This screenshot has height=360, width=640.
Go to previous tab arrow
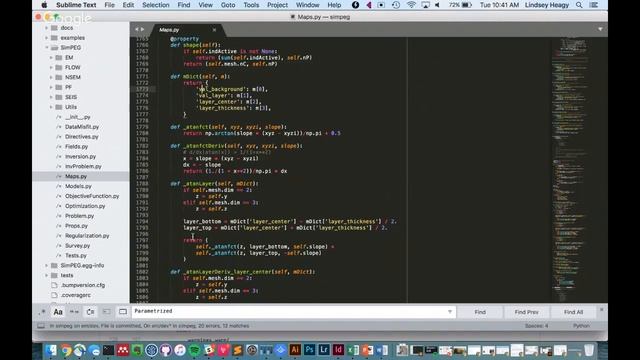137,29
